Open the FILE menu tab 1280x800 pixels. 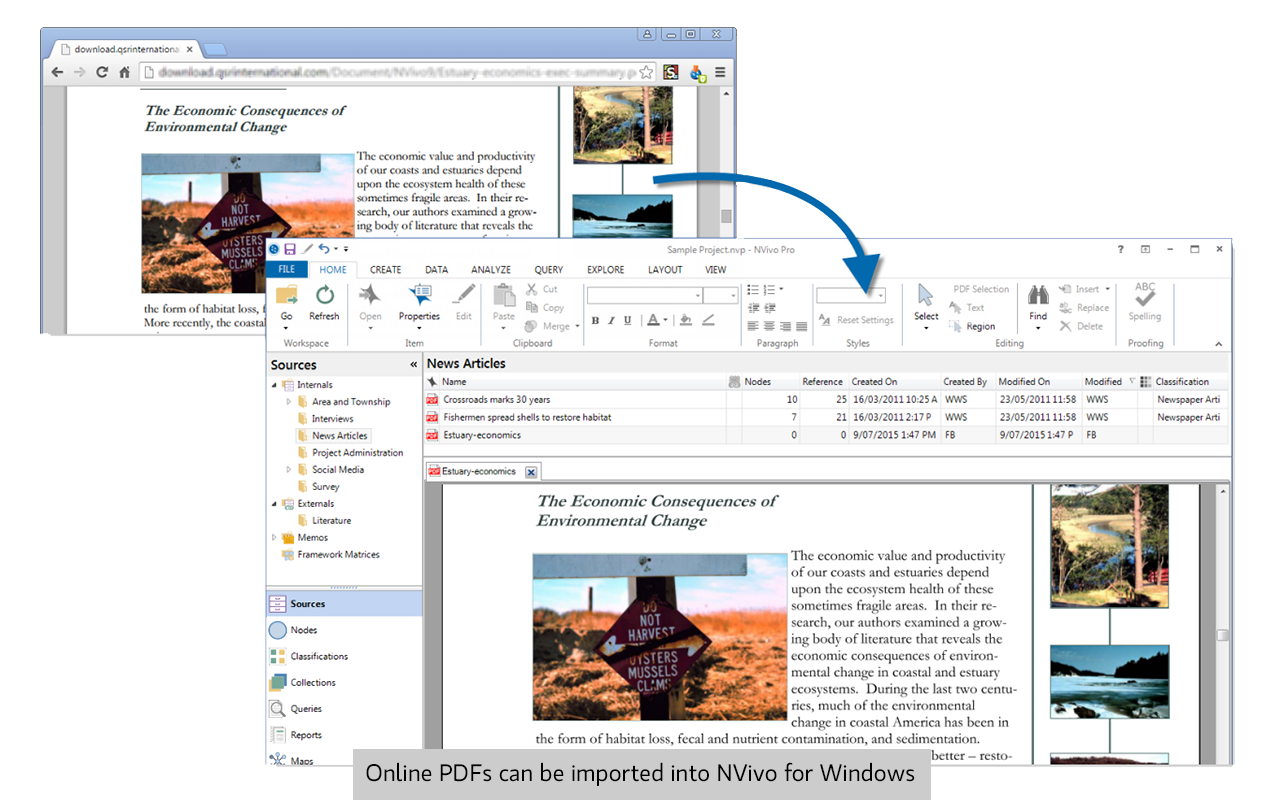[x=286, y=270]
